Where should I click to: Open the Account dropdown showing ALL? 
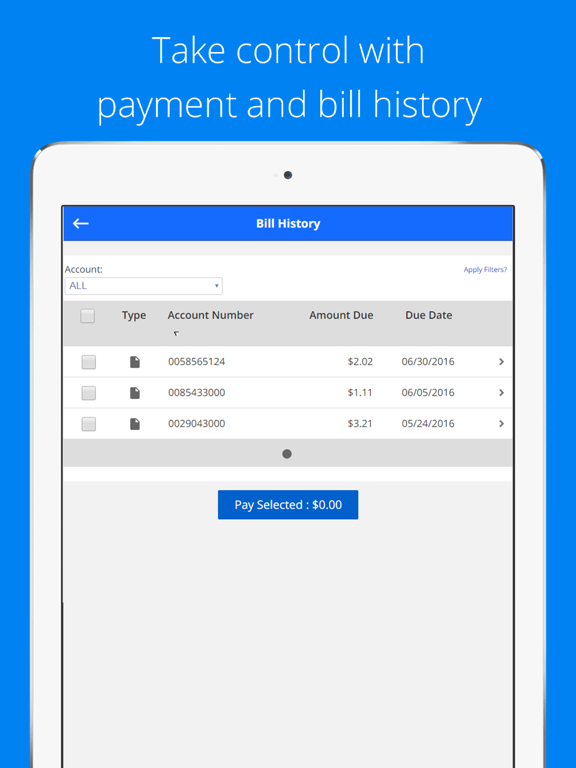(x=144, y=286)
